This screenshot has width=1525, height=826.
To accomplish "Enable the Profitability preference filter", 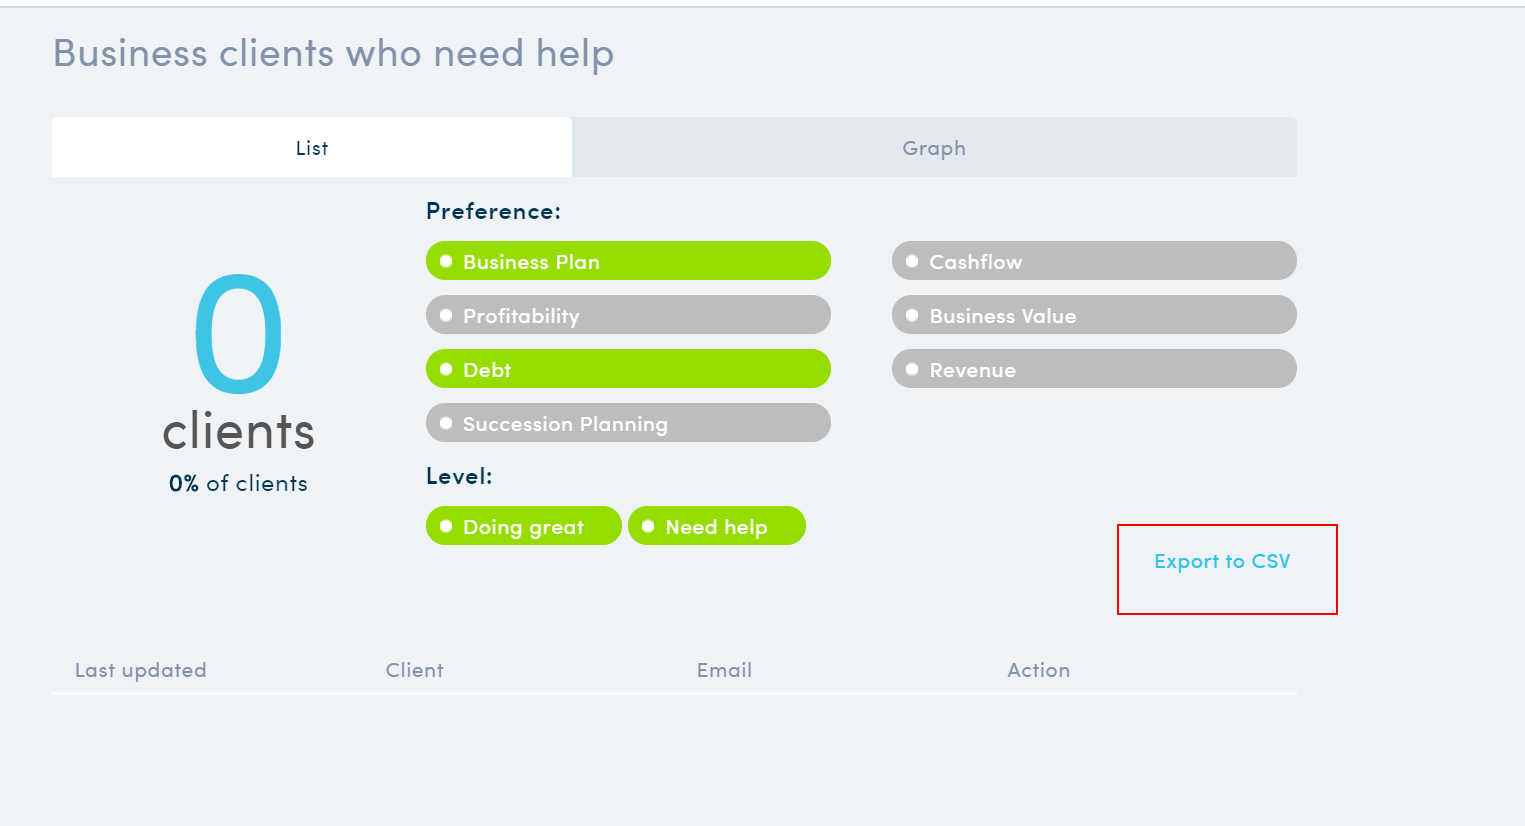I will coord(628,315).
